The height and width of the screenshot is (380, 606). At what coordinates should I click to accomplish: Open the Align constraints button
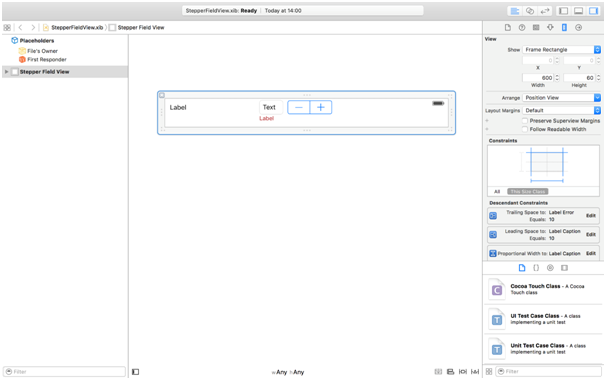(450, 372)
